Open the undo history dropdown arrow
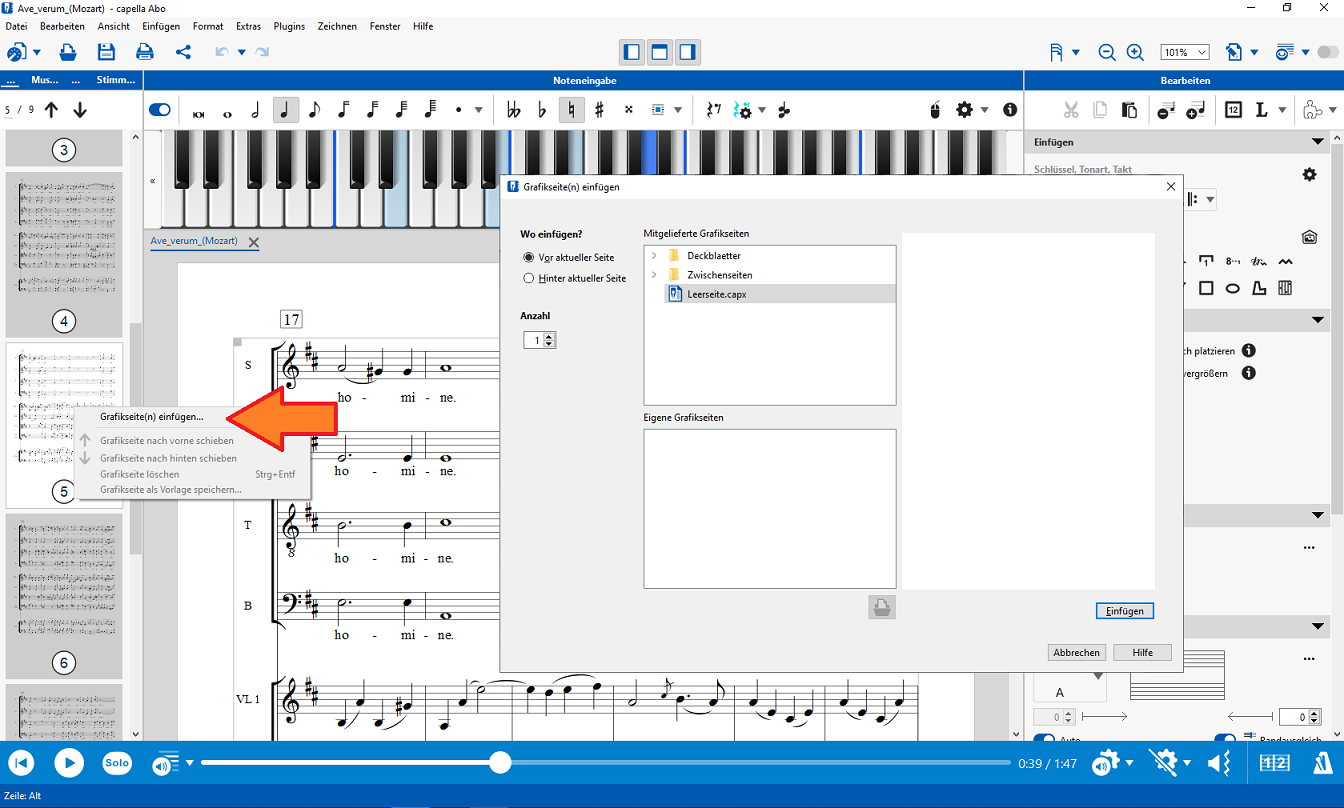This screenshot has width=1344, height=808. click(241, 52)
